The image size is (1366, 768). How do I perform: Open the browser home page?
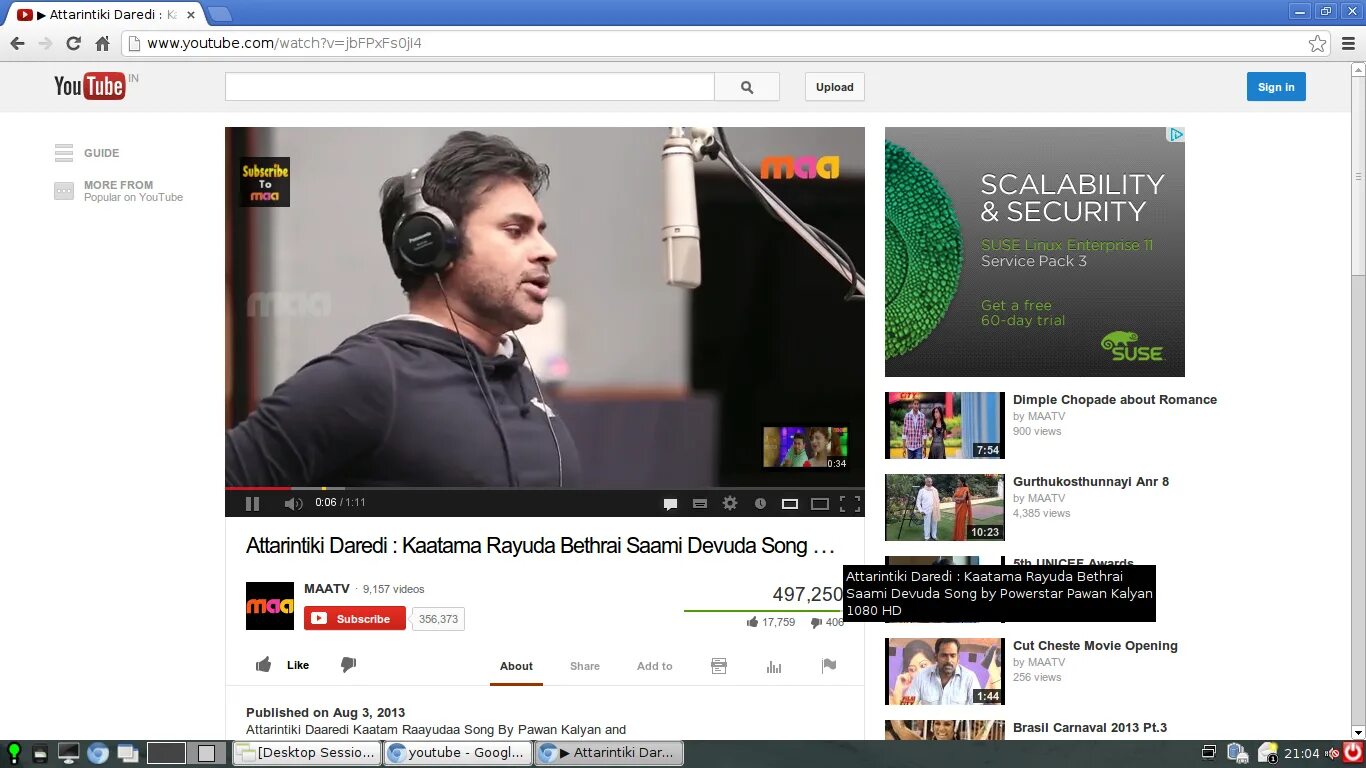pyautogui.click(x=102, y=43)
